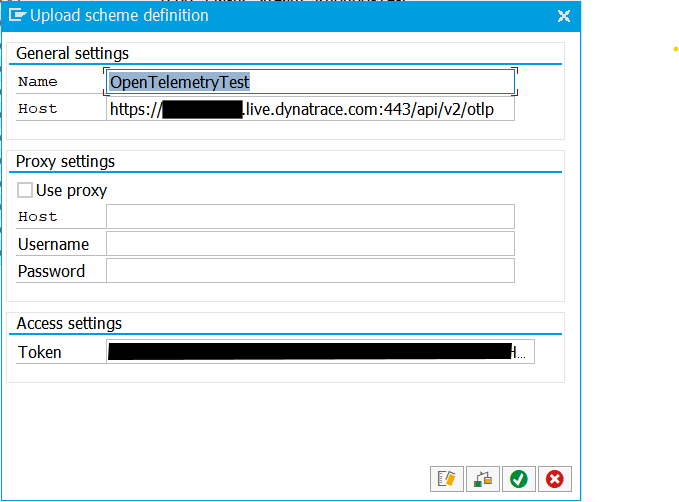Select the proxy Host input field

coord(310,217)
